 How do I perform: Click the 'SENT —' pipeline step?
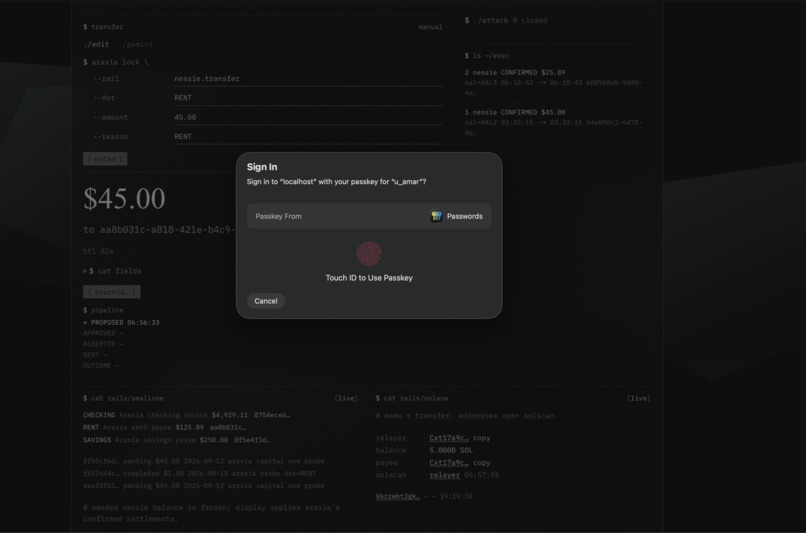point(95,355)
